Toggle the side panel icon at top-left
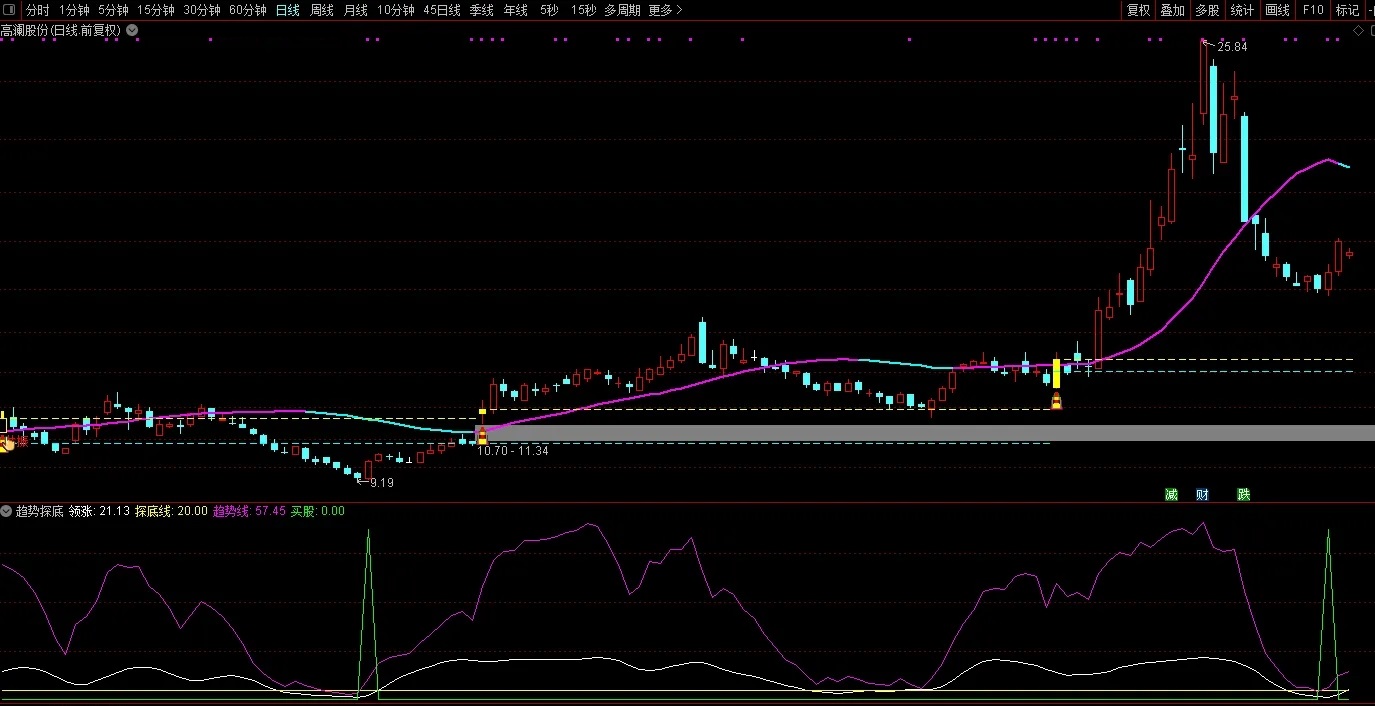1375x706 pixels. (x=9, y=10)
